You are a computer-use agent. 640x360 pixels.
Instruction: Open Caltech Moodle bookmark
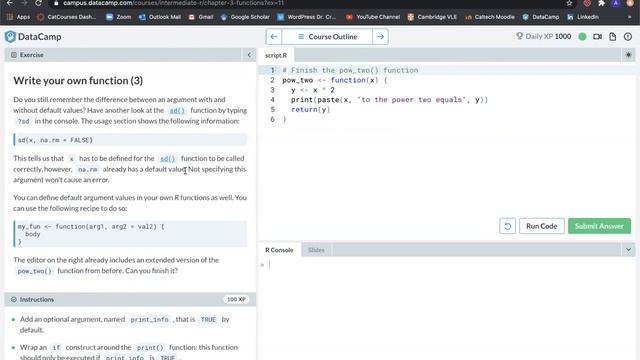click(489, 17)
